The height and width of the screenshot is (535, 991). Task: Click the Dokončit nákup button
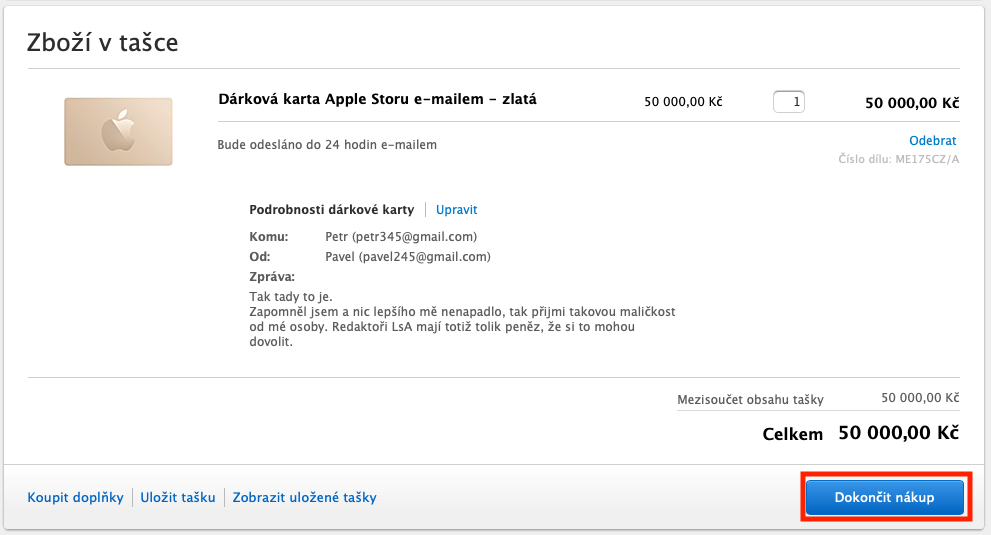coord(885,497)
